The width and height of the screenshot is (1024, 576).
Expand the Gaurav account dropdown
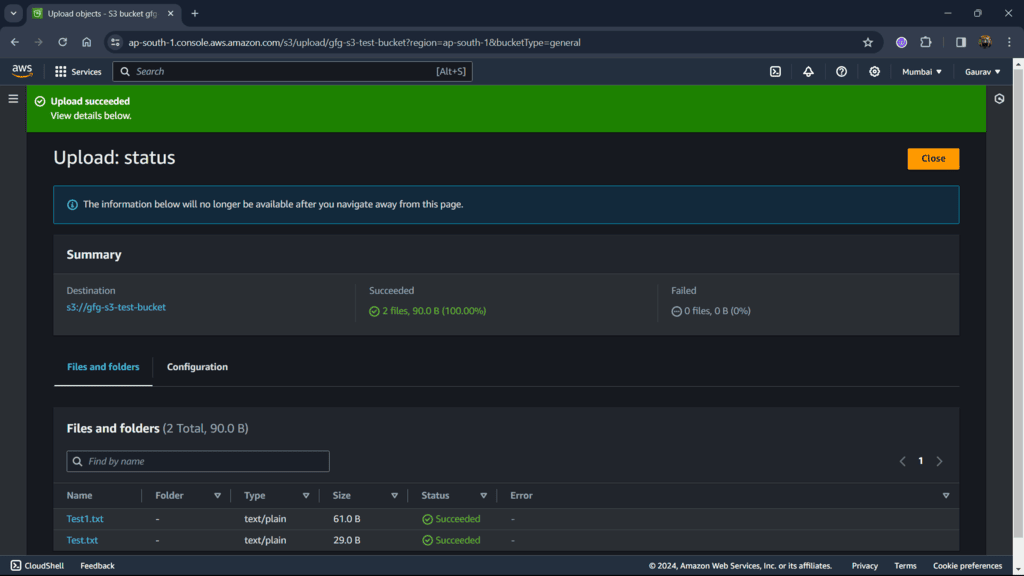point(982,72)
